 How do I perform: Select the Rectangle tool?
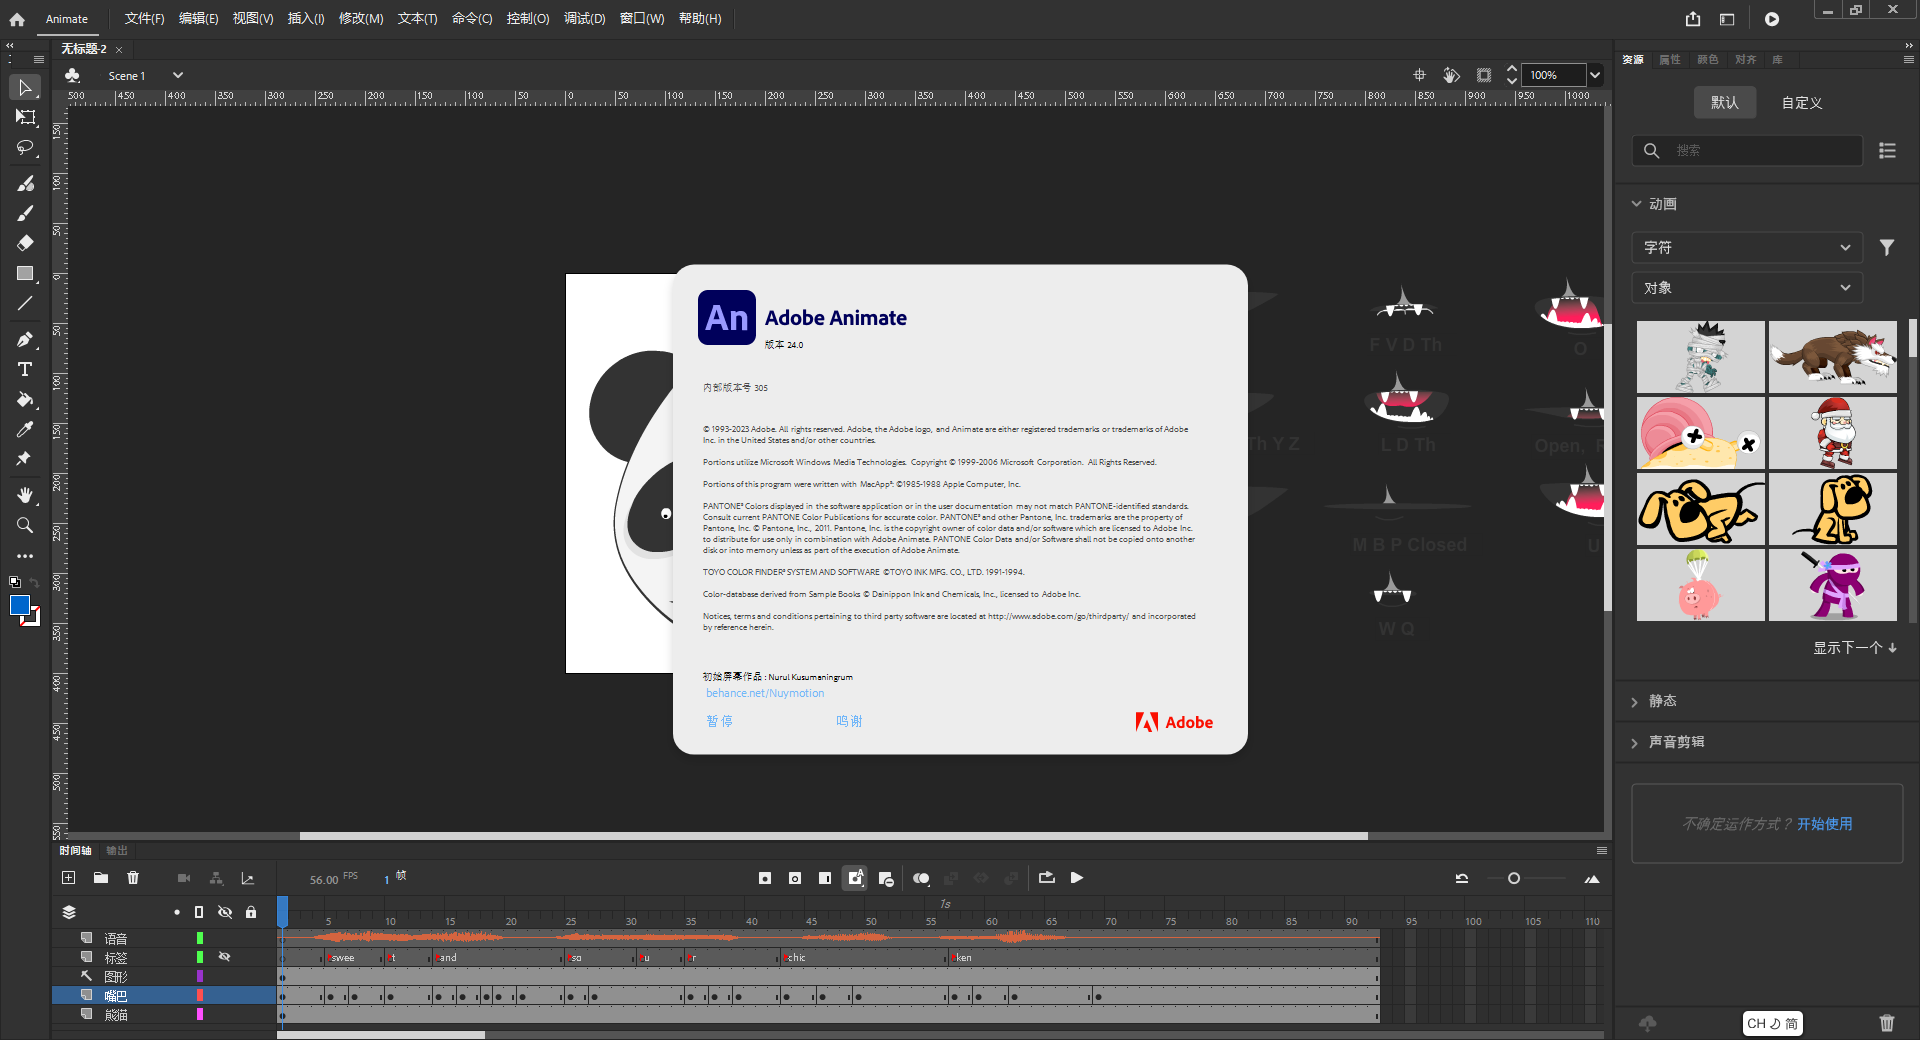pyautogui.click(x=25, y=273)
